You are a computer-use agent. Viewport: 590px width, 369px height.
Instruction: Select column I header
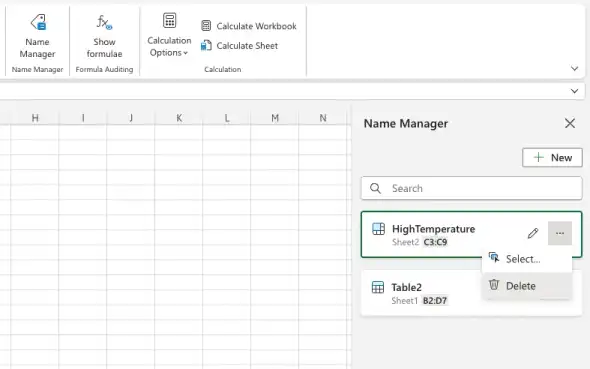(83, 118)
